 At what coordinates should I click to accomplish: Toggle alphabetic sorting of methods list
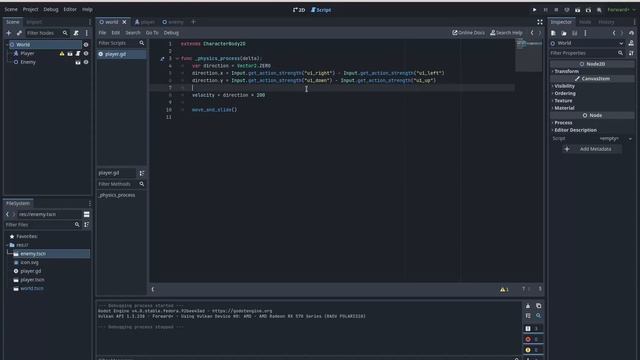[142, 173]
